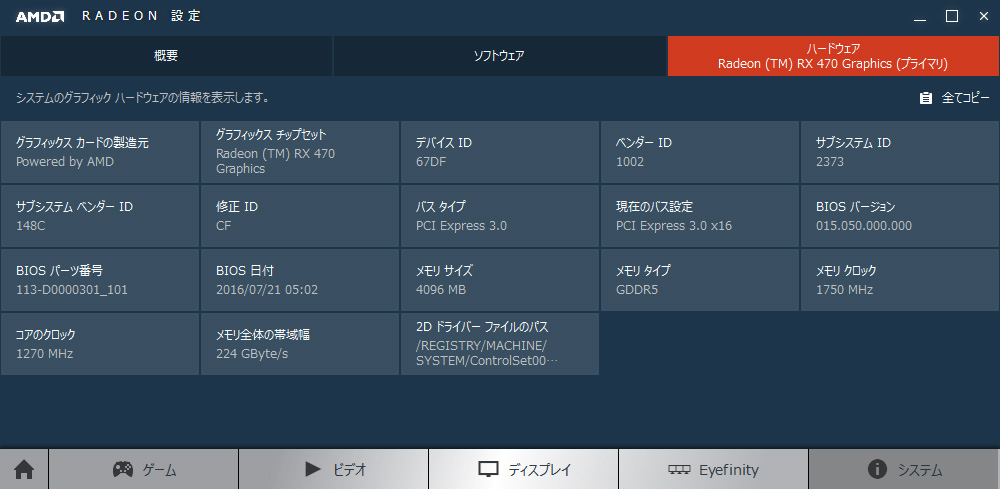The width and height of the screenshot is (1000, 489).
Task: Click the 全てコピー button
Action: click(955, 98)
